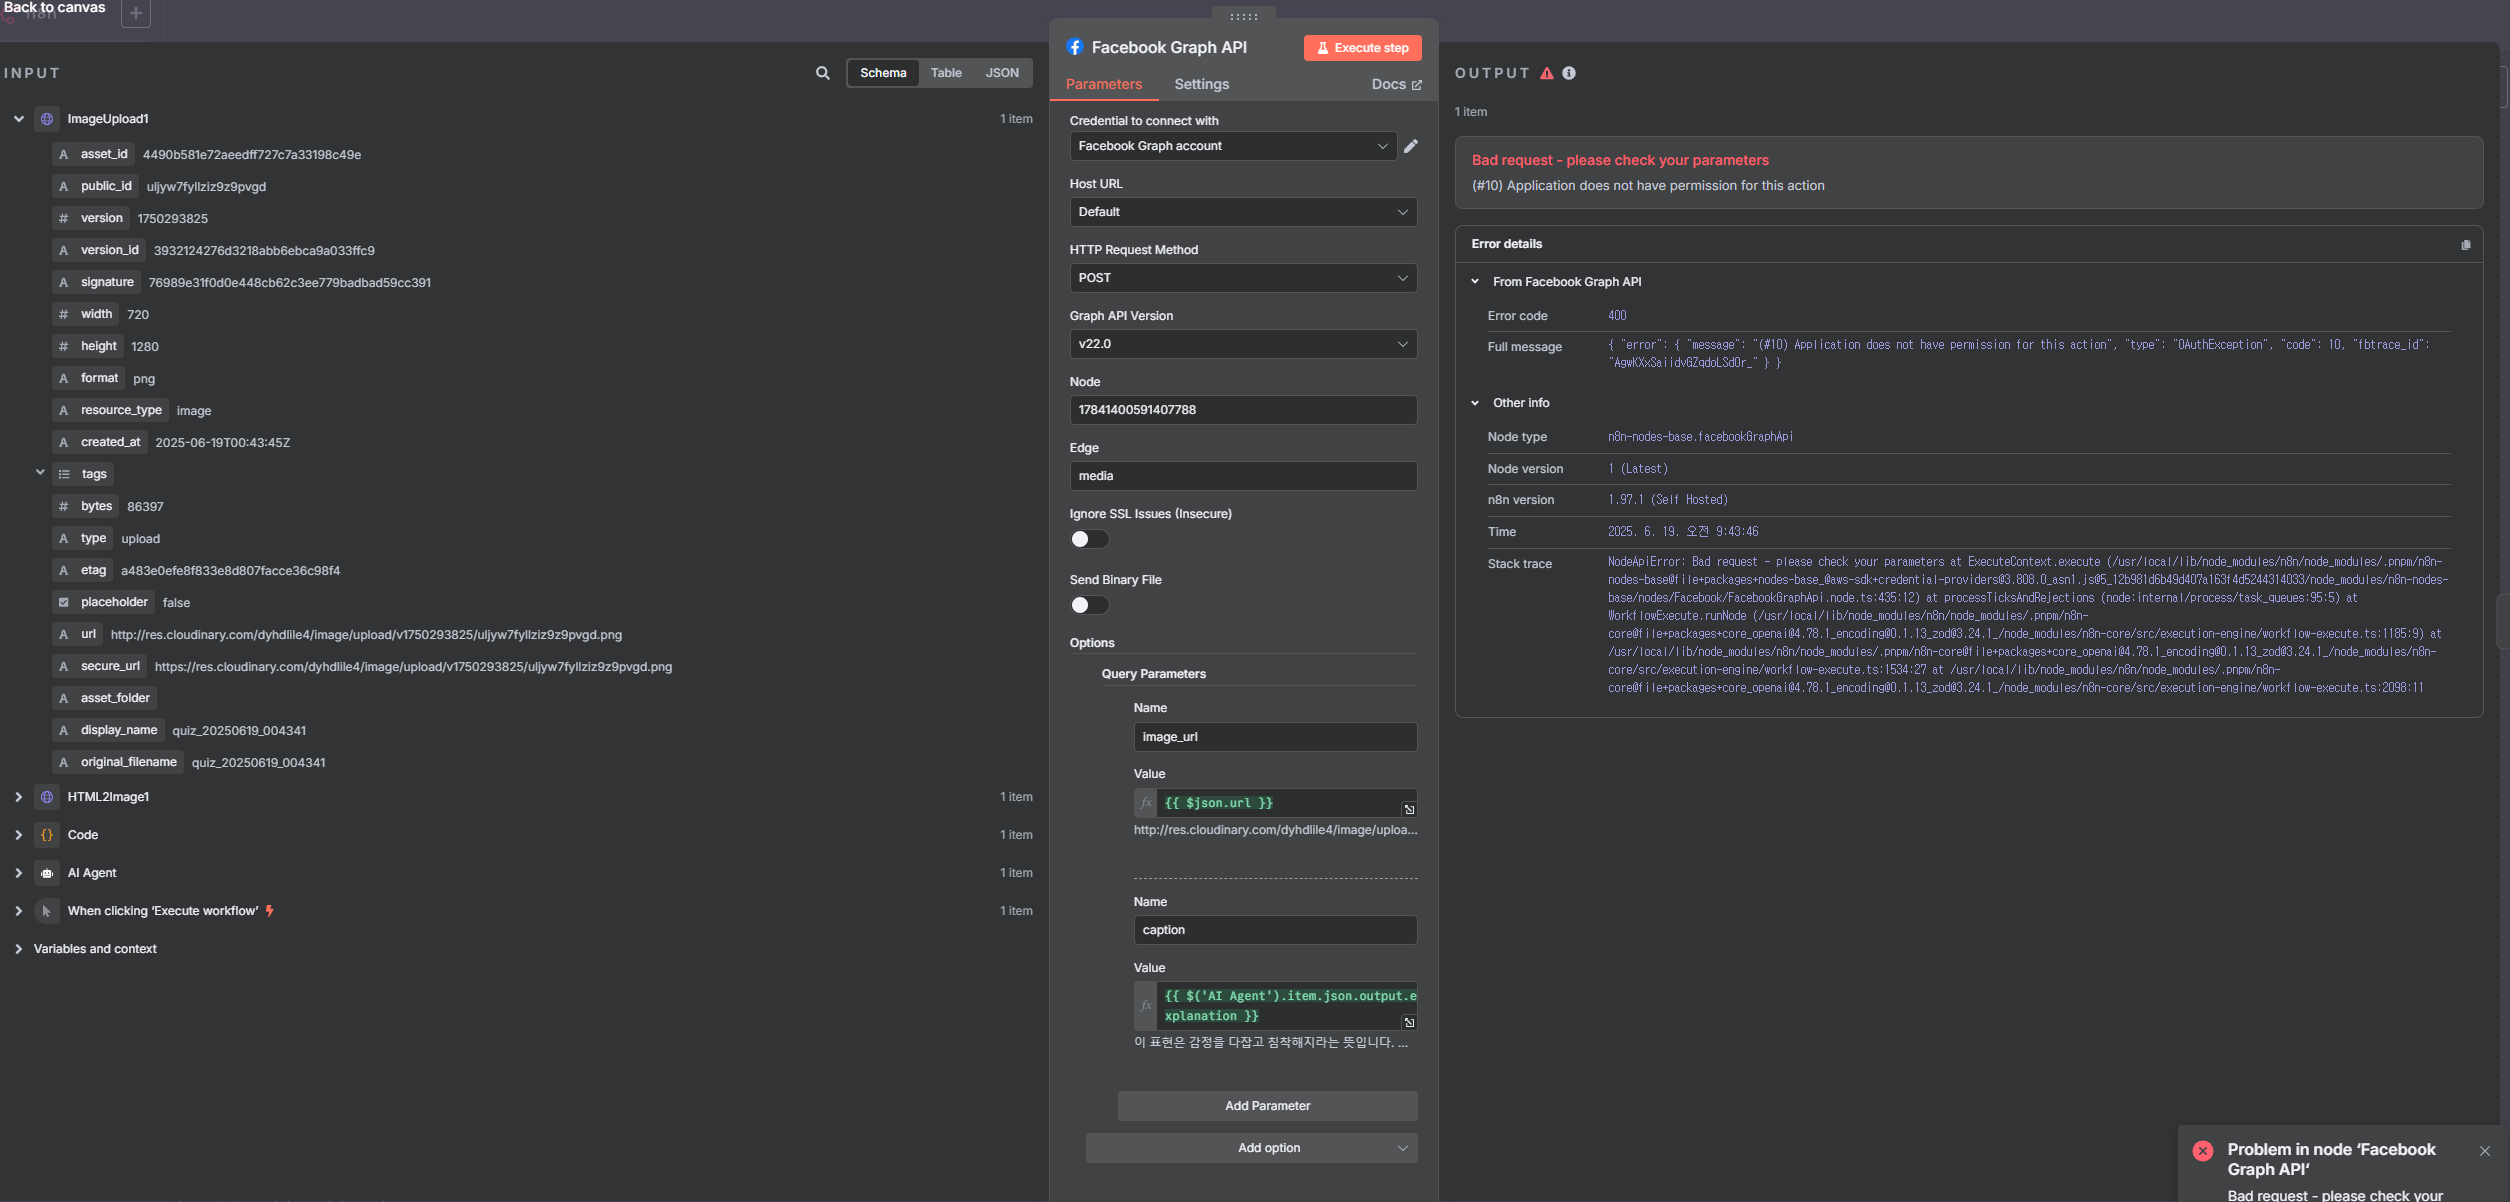
Task: Dismiss the error notification toast
Action: (x=2485, y=1151)
